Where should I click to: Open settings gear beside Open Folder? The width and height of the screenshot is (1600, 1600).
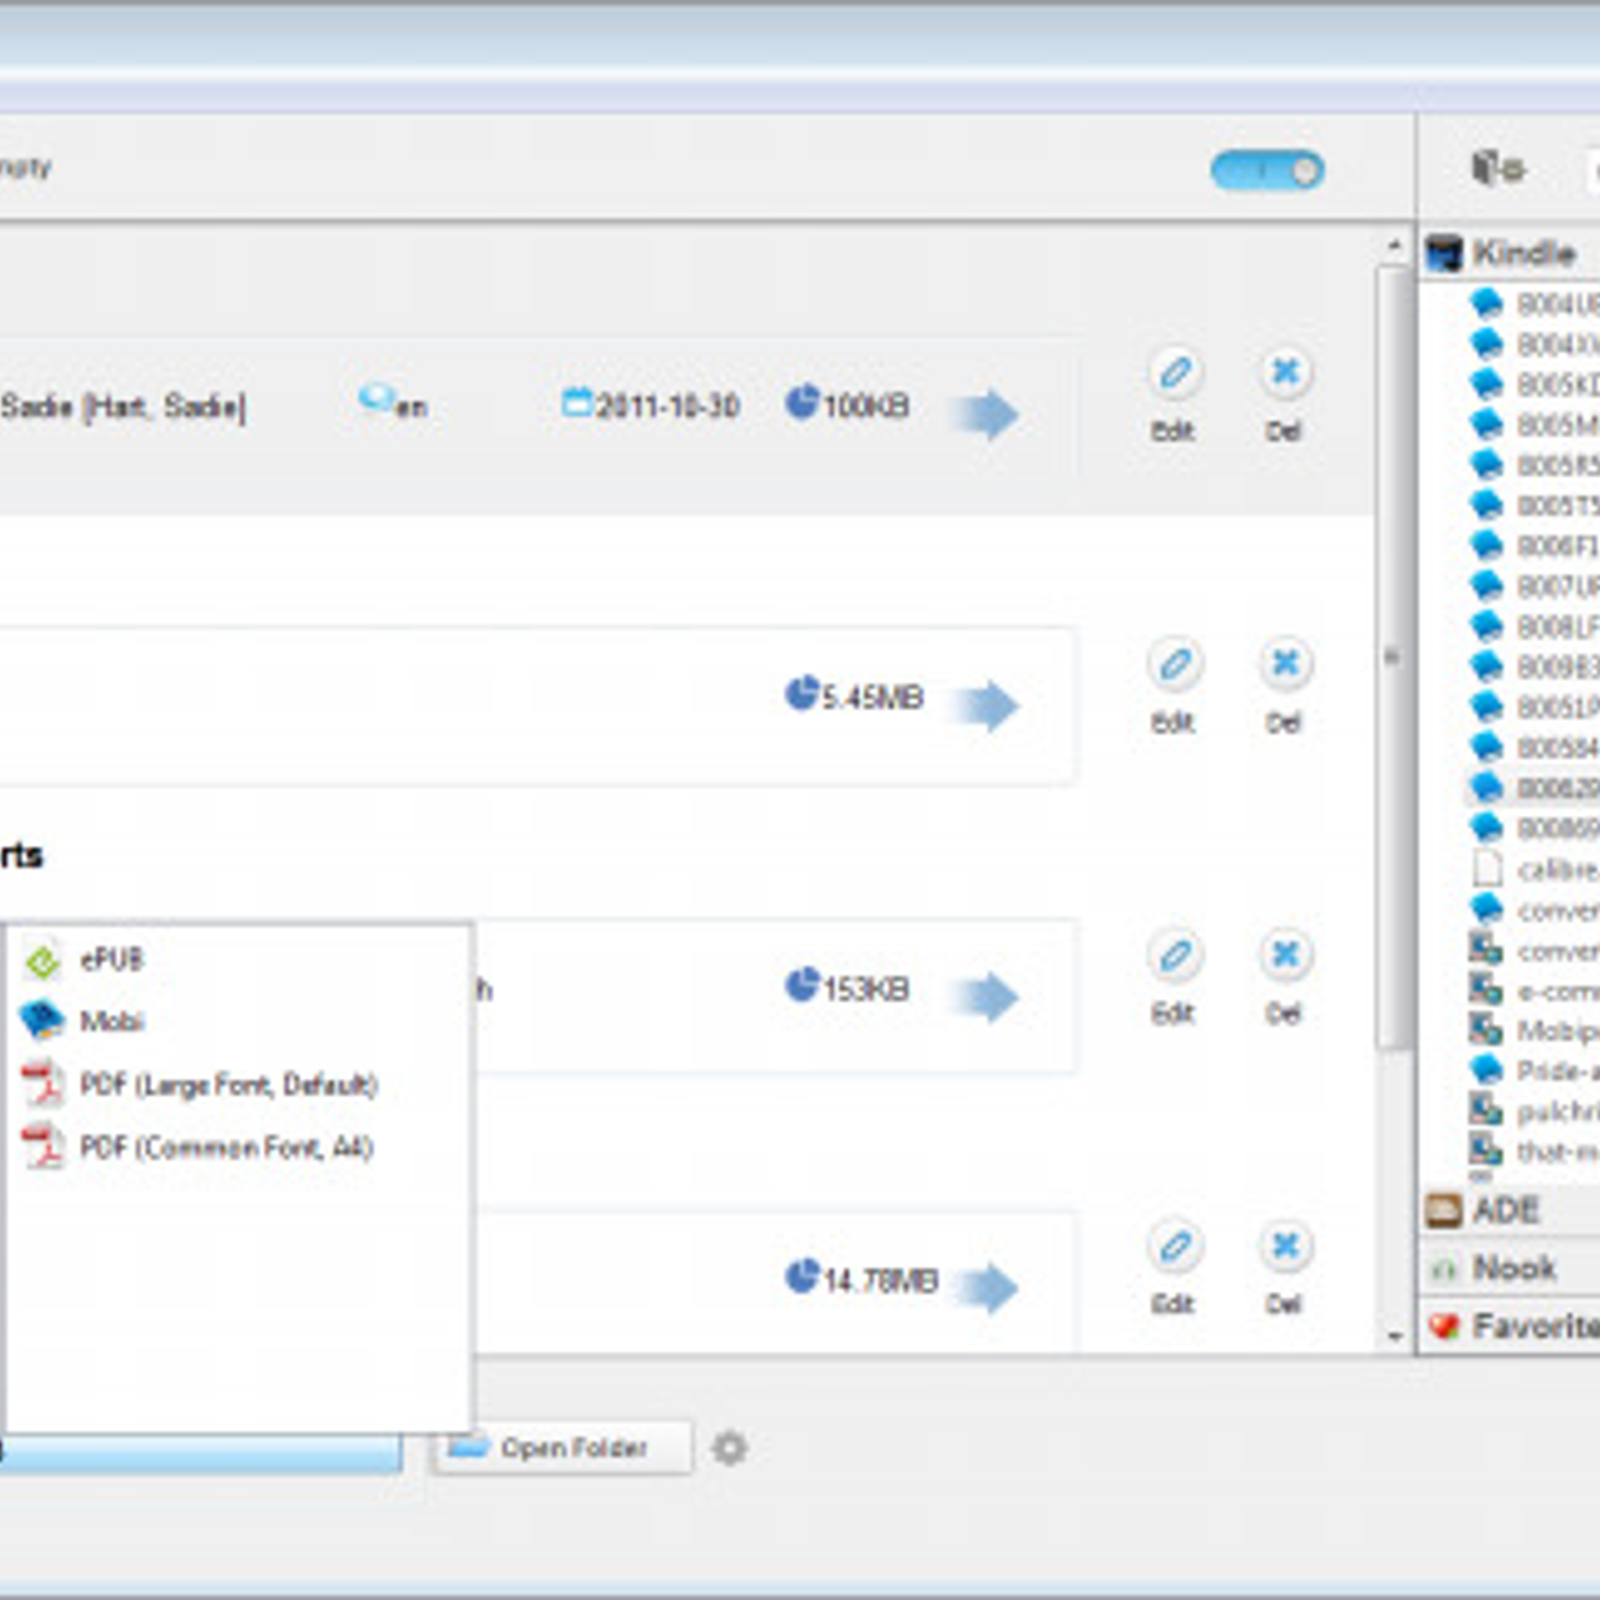[x=729, y=1447]
